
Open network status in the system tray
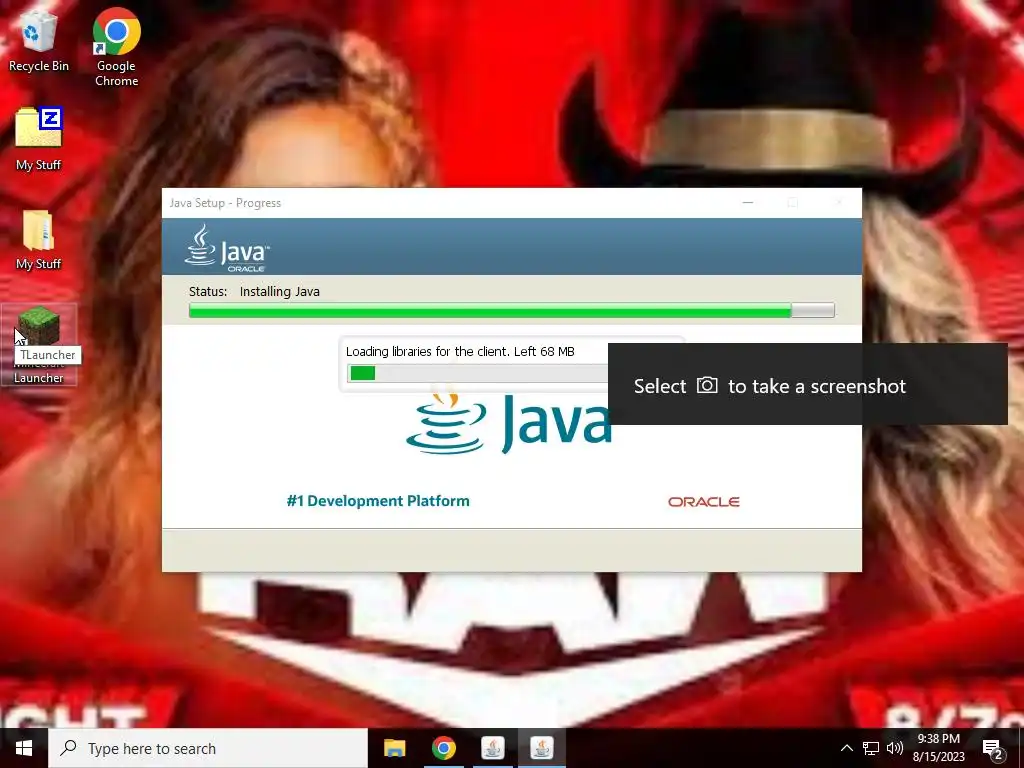[871, 748]
